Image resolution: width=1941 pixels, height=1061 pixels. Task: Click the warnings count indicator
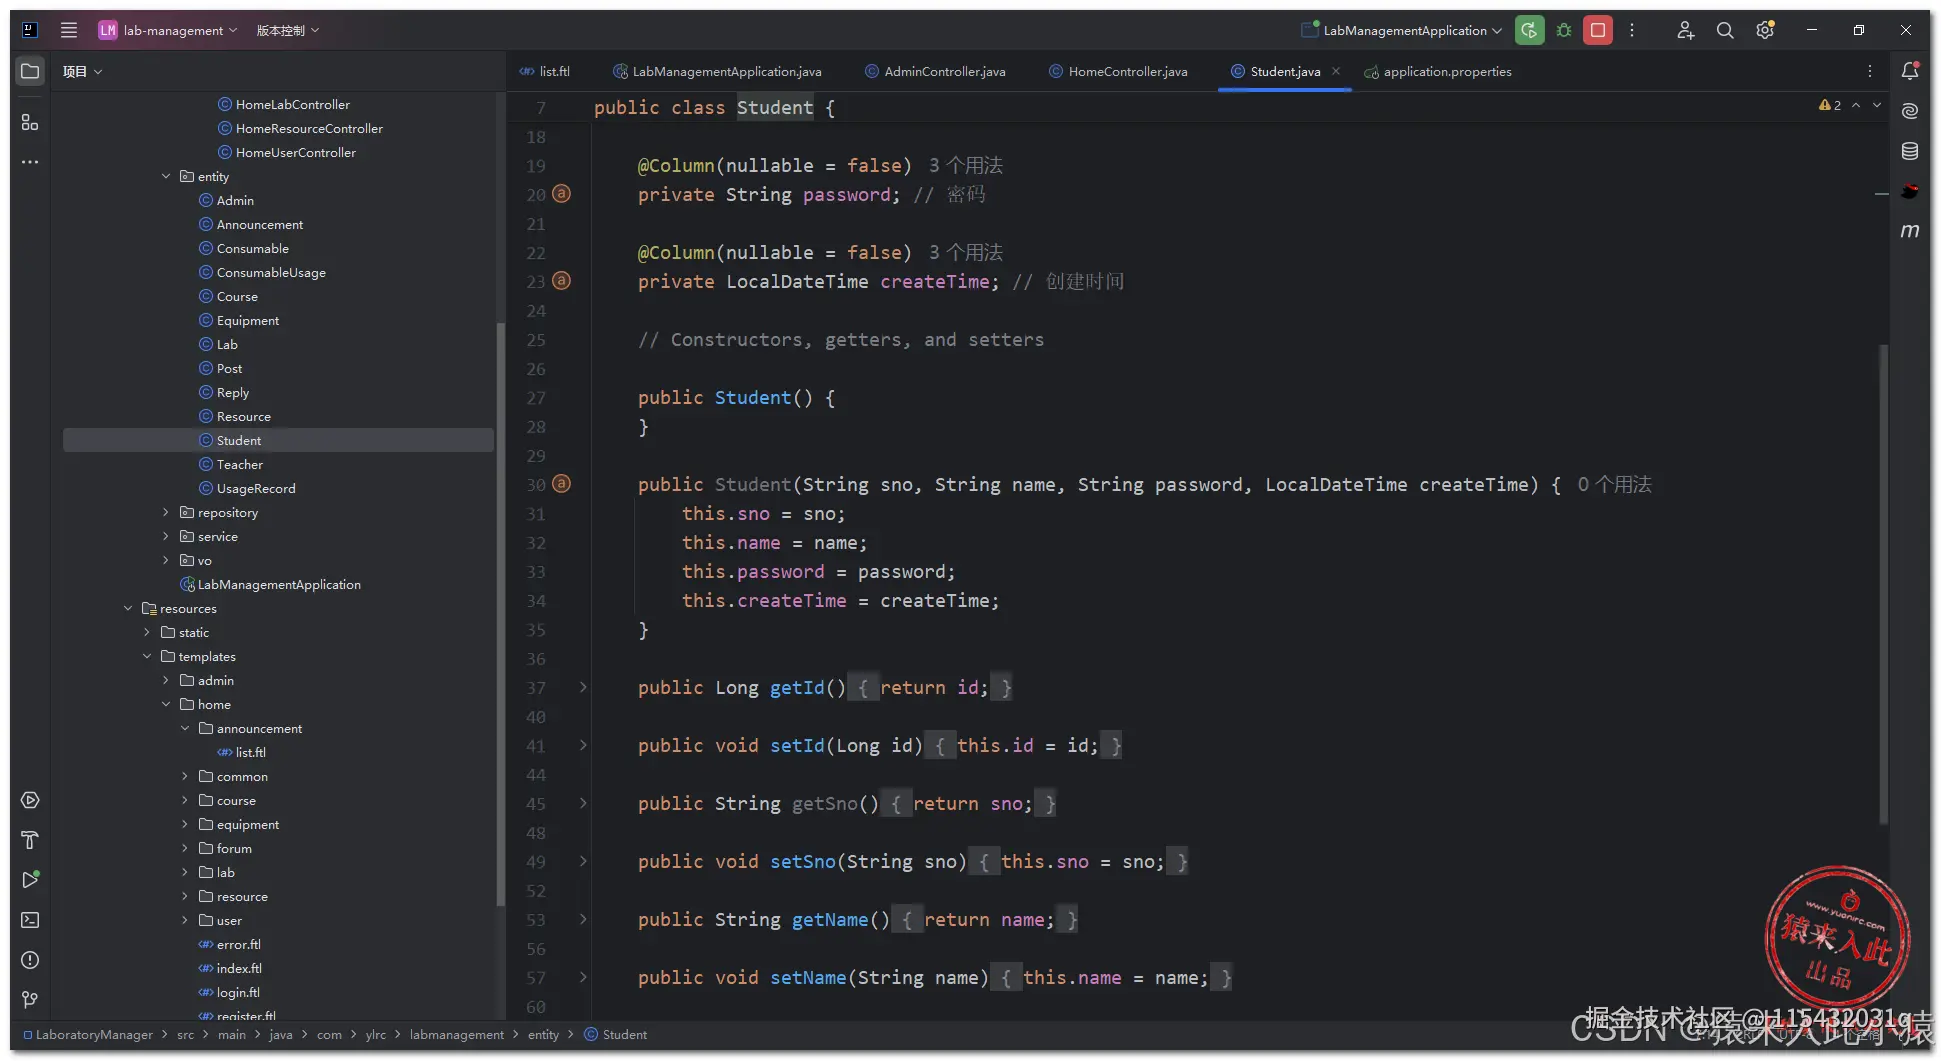point(1830,105)
